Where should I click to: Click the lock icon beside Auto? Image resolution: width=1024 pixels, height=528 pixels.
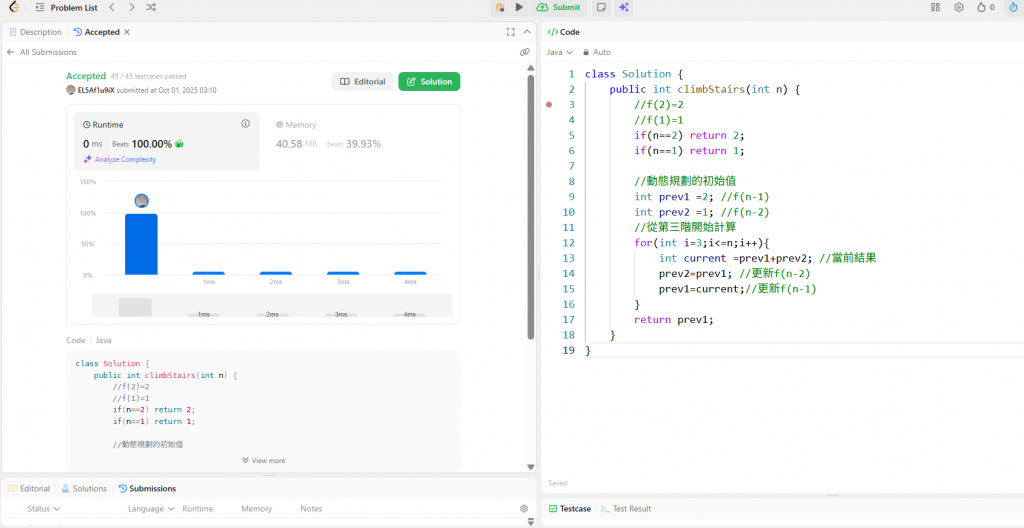[x=586, y=52]
